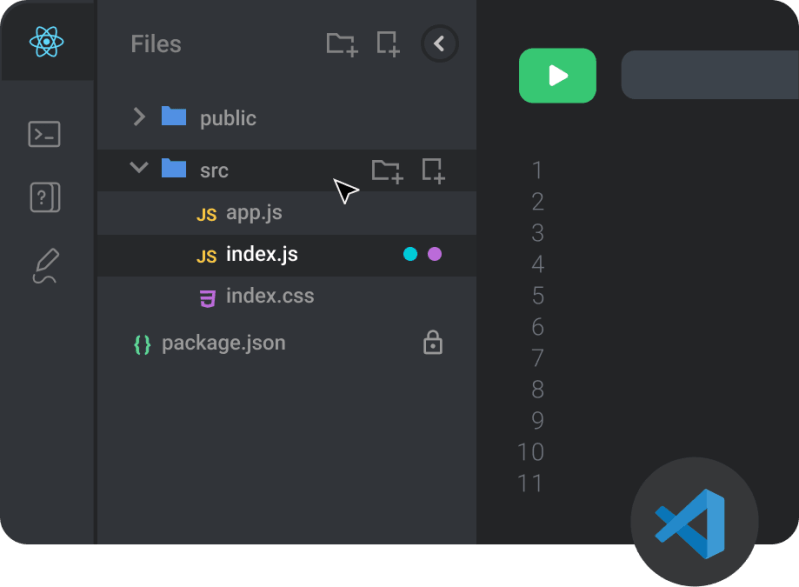Click the JS icon beside index.js
799x587 pixels.
coord(206,256)
